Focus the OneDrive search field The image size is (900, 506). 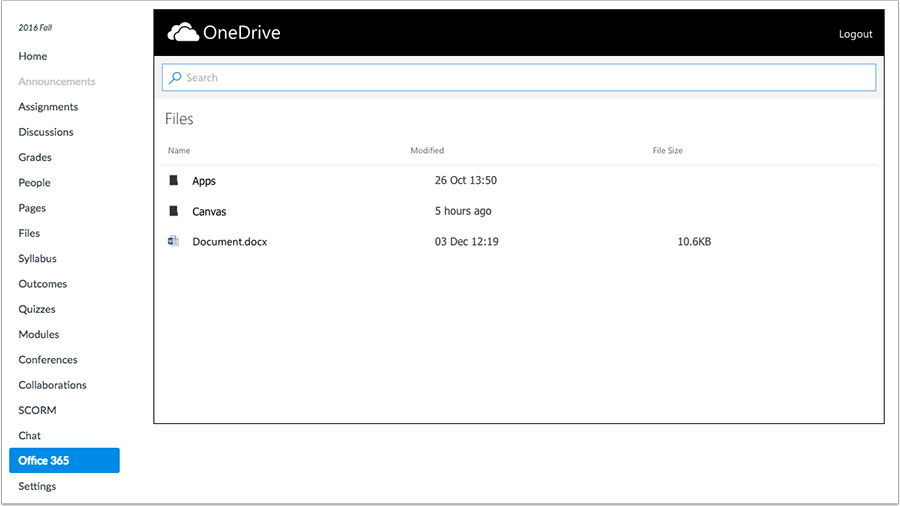tap(520, 78)
